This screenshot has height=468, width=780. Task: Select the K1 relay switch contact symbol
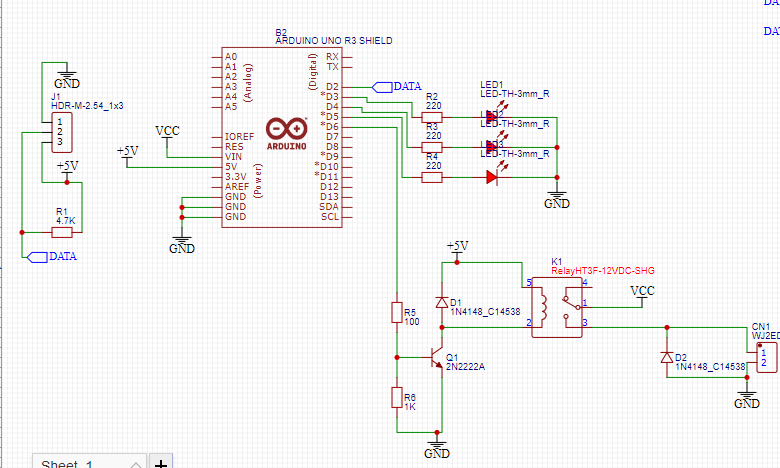[x=570, y=307]
